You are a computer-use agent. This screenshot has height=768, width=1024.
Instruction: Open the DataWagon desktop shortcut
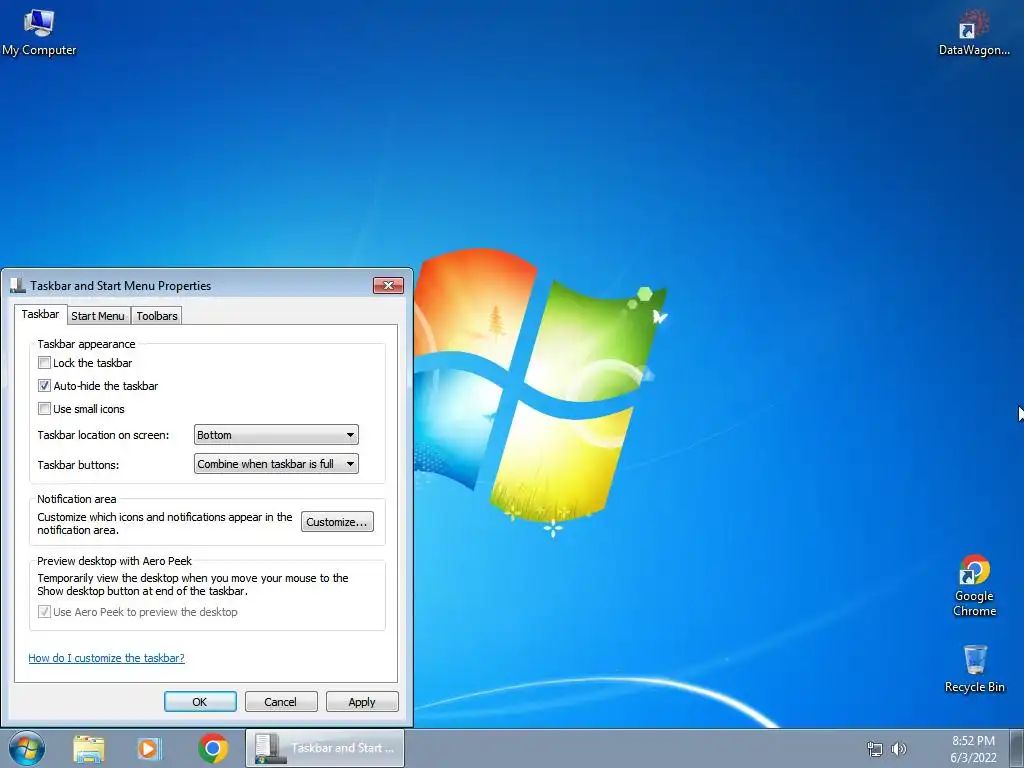tap(974, 33)
